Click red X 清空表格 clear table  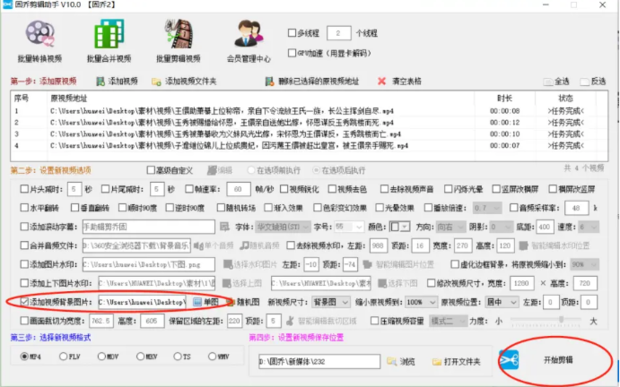coord(382,81)
